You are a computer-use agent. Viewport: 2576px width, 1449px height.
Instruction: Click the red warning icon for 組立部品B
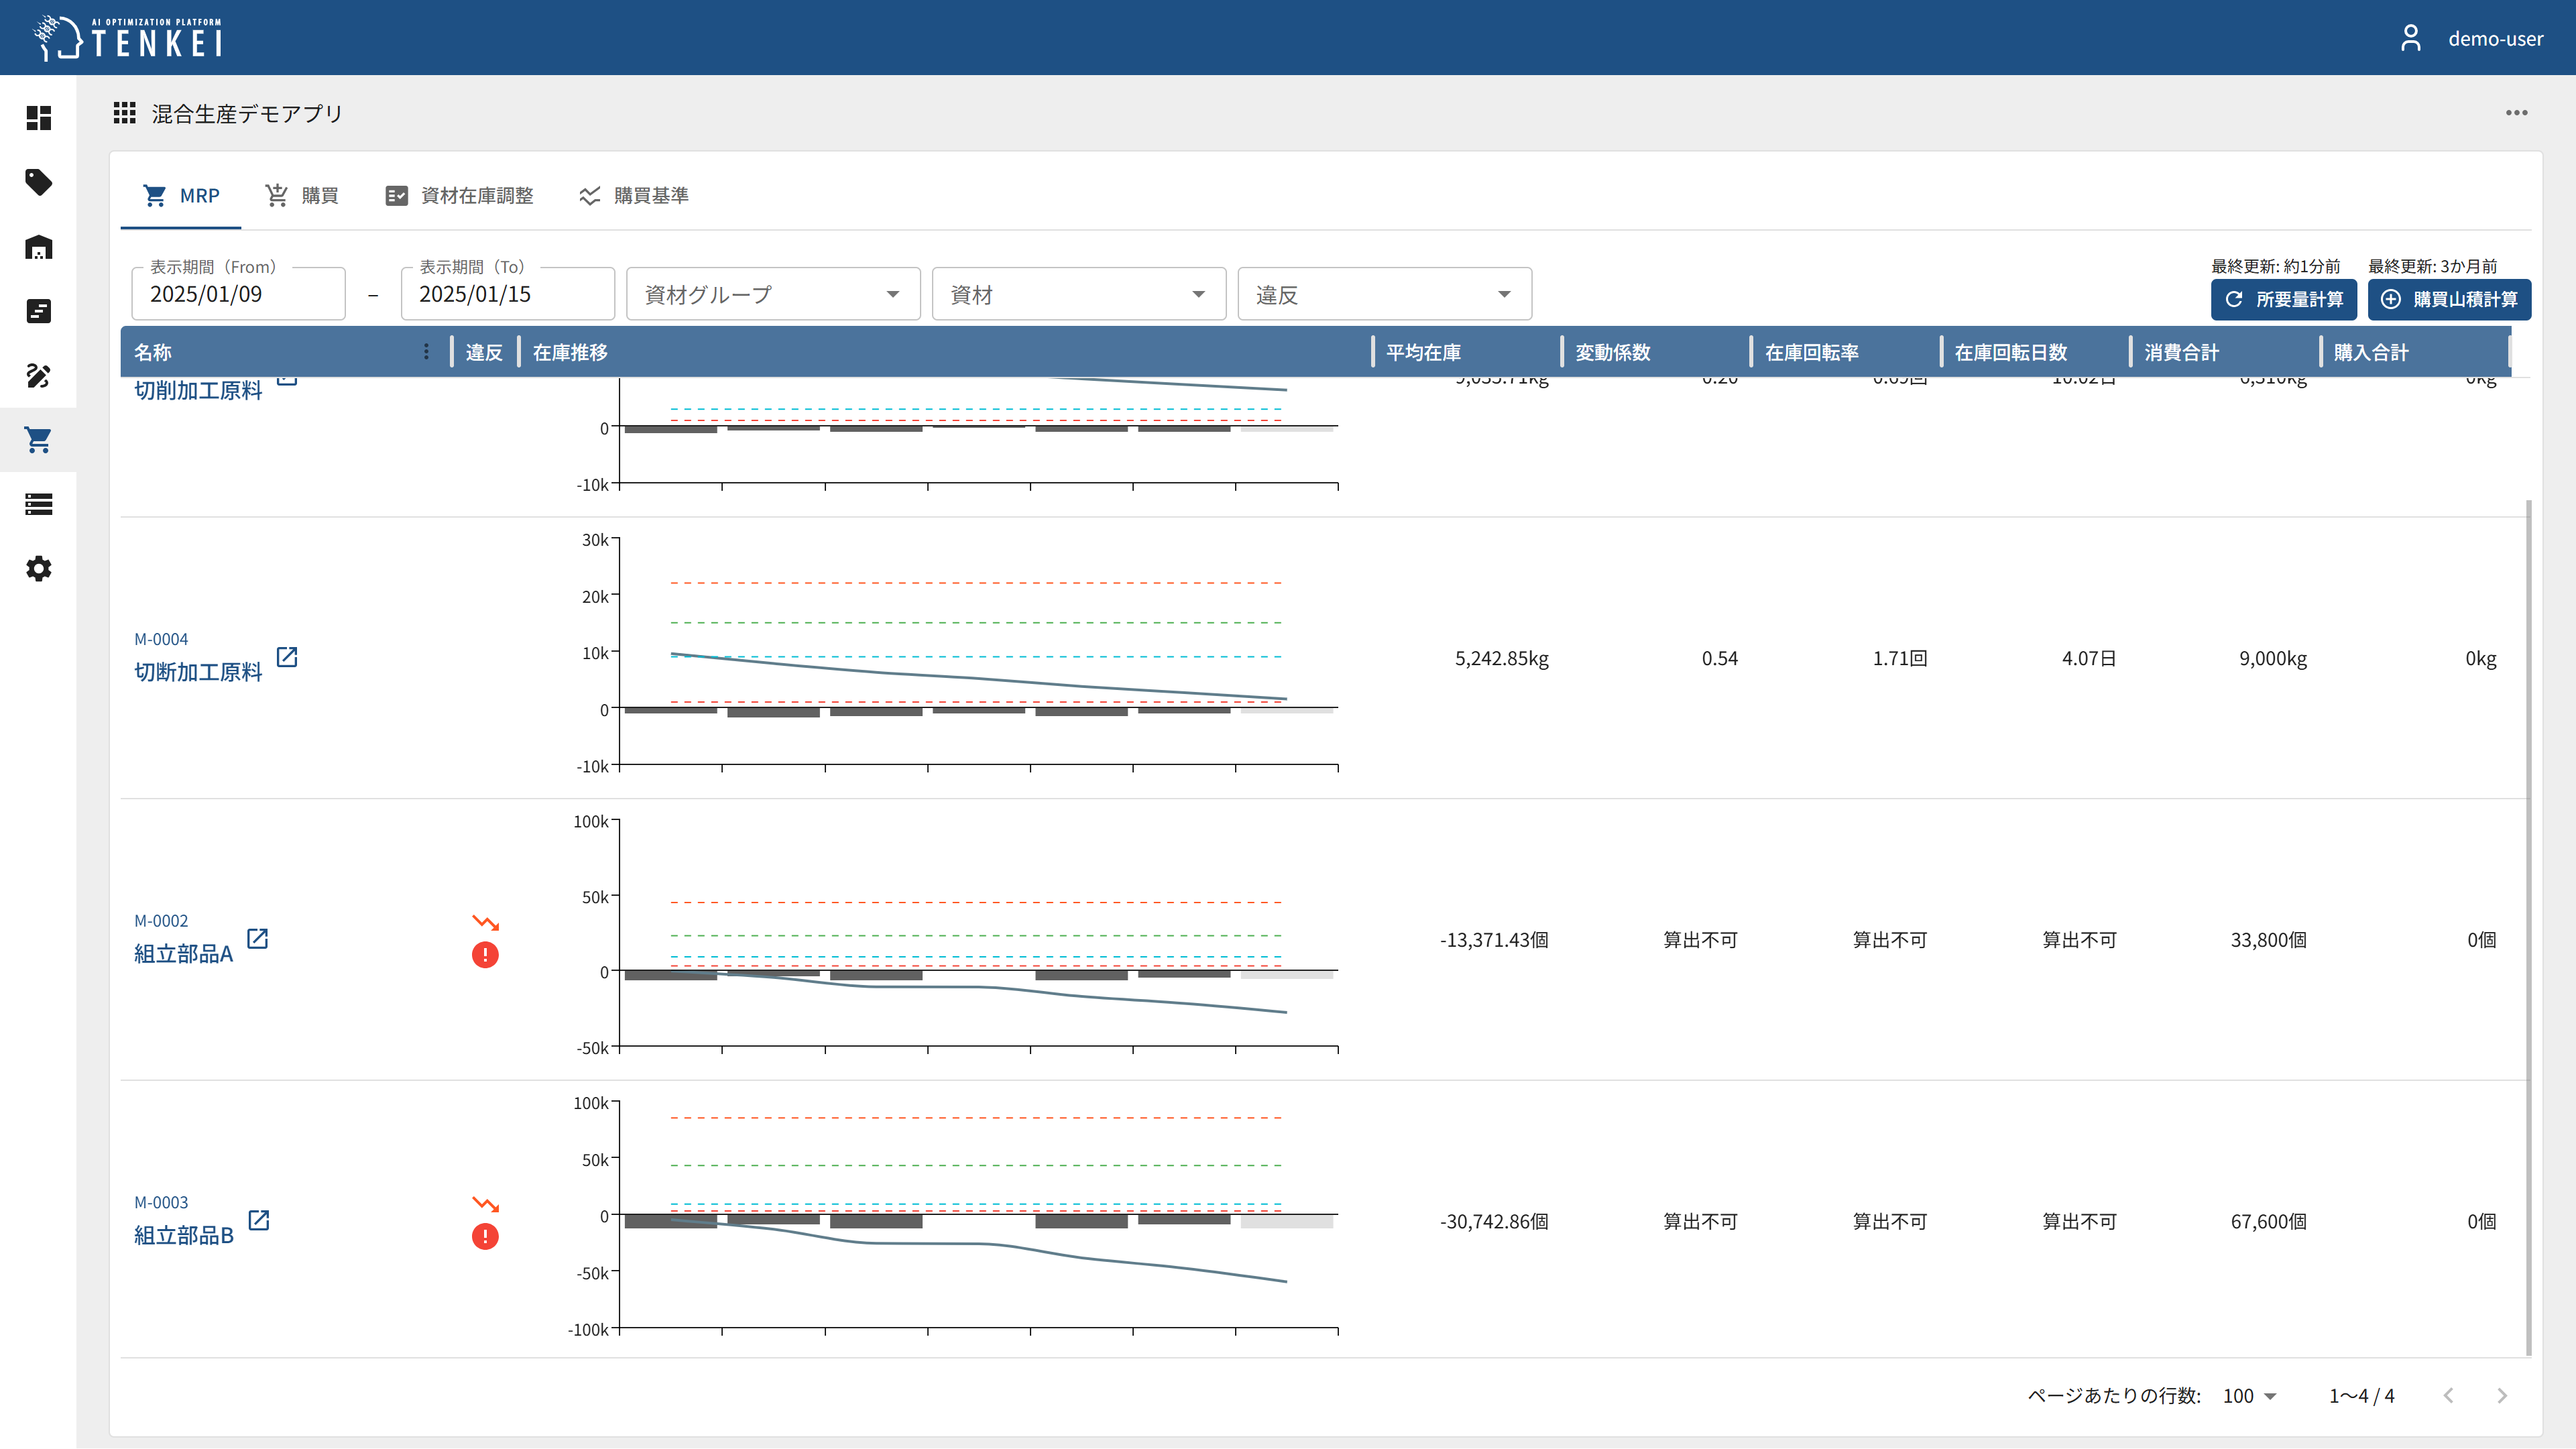click(x=485, y=1237)
